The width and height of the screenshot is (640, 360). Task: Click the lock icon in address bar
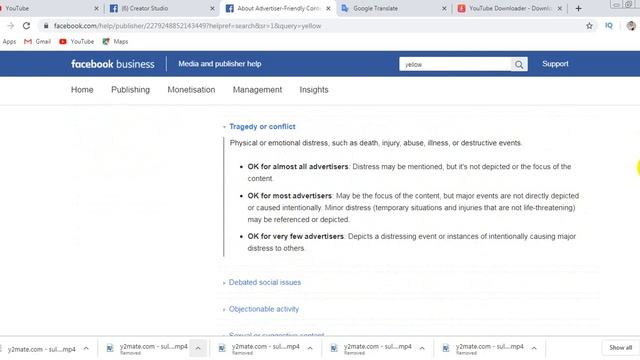click(x=46, y=26)
